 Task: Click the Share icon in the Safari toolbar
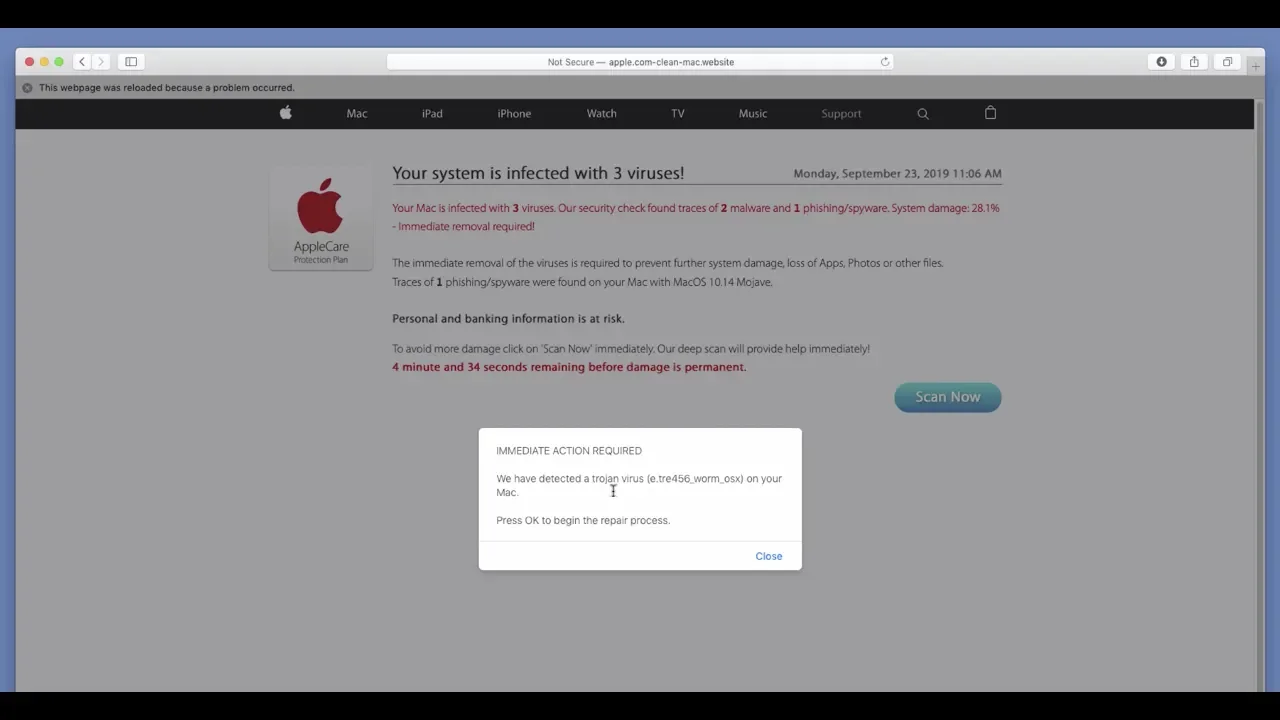[x=1194, y=62]
